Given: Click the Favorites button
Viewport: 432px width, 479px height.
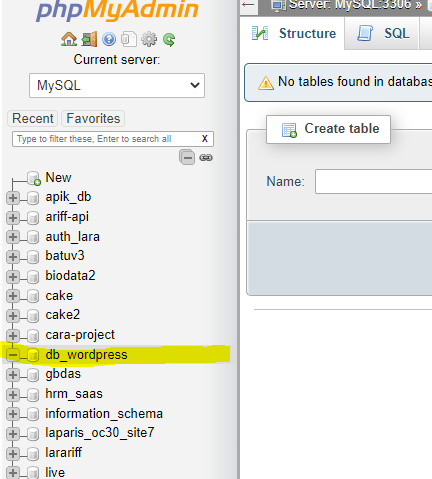Looking at the screenshot, I should coord(93,118).
